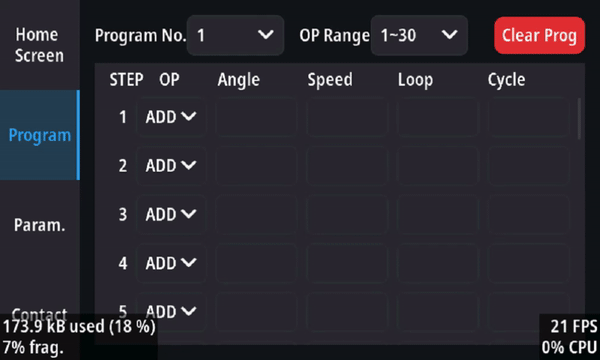Screen dimensions: 600x360
Task: Select the Cycle field for step 2
Action: [x=528, y=166]
